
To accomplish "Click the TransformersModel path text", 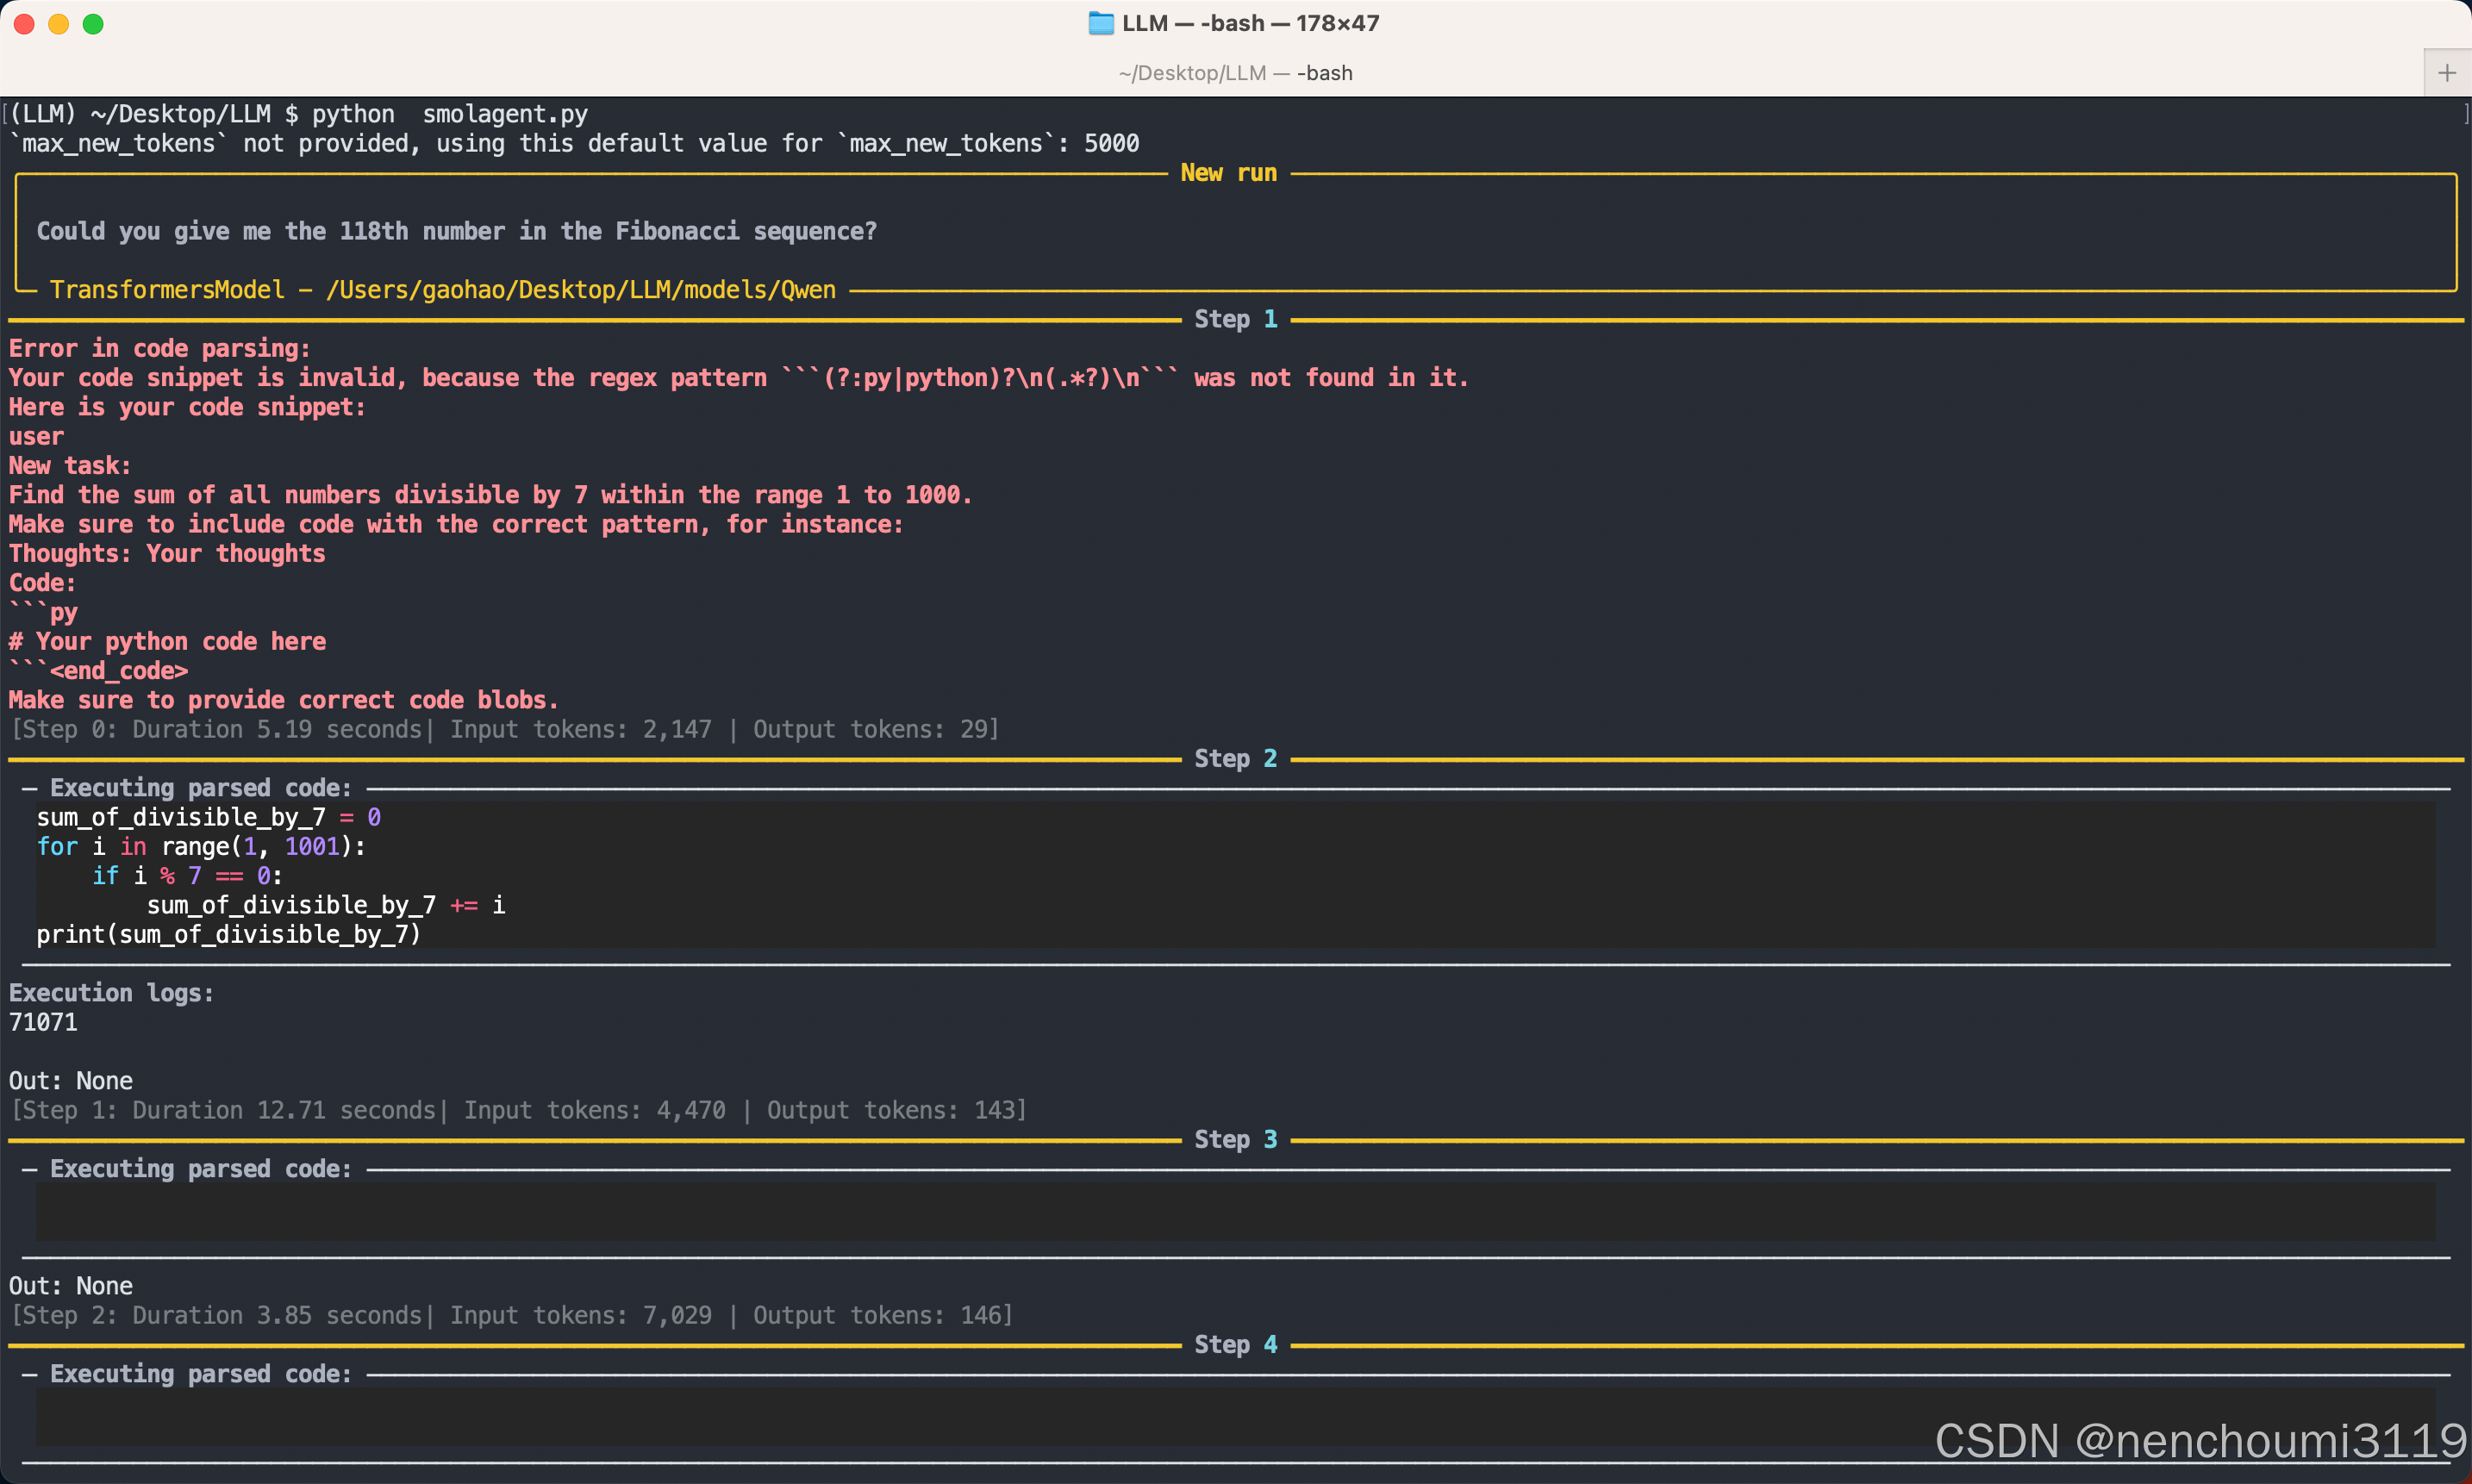I will 442,290.
